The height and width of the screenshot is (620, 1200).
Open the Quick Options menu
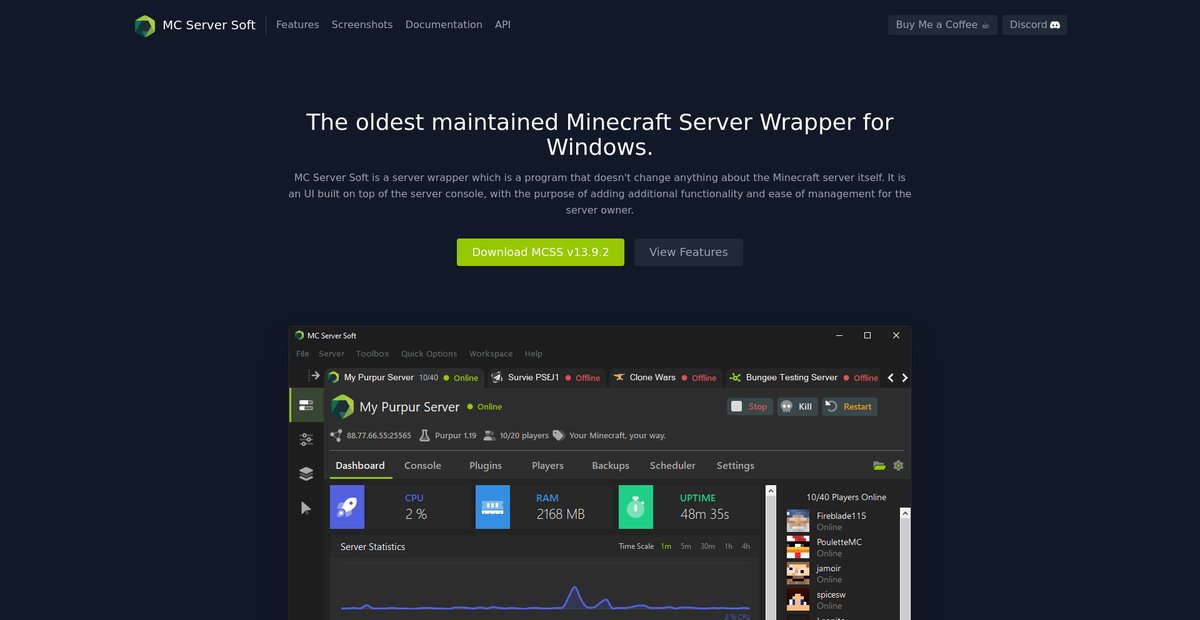tap(429, 354)
